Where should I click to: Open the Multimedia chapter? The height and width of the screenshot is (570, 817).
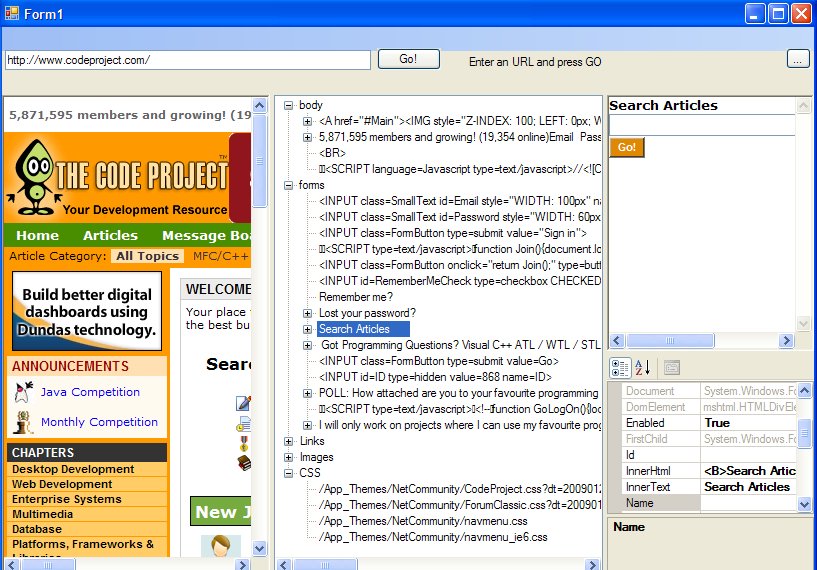click(42, 514)
